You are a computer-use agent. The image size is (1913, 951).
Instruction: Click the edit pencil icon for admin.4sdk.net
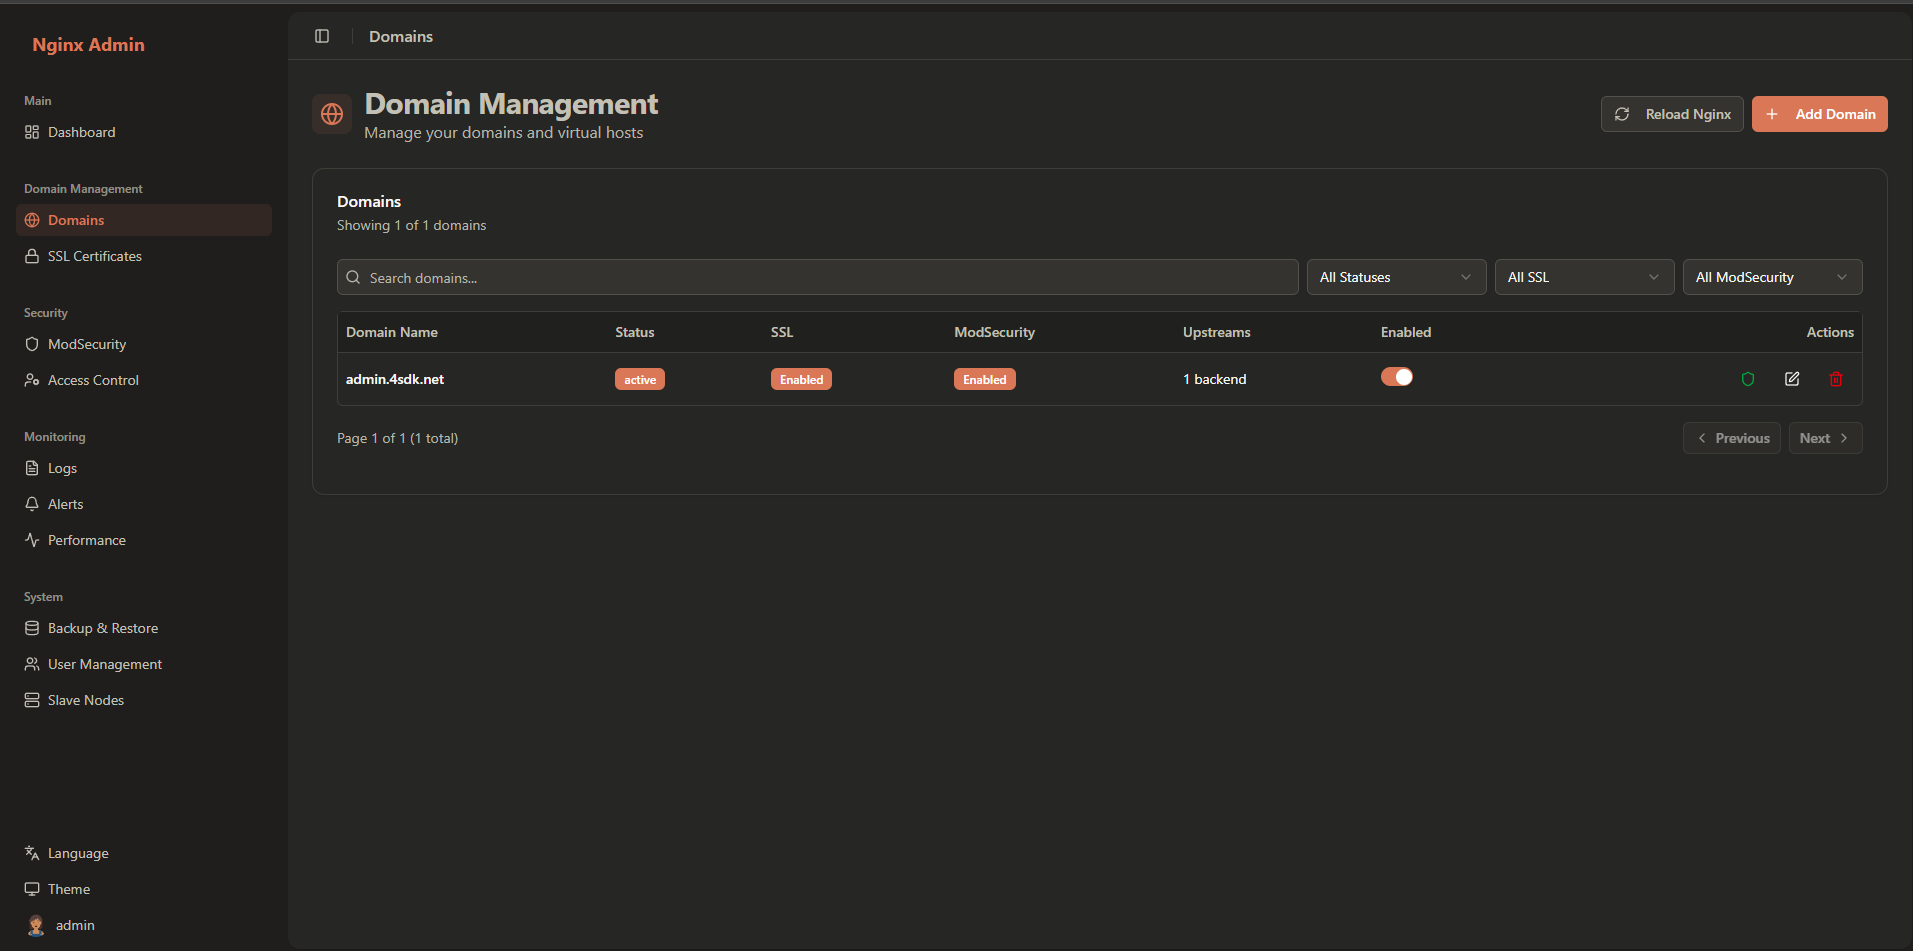(1792, 379)
